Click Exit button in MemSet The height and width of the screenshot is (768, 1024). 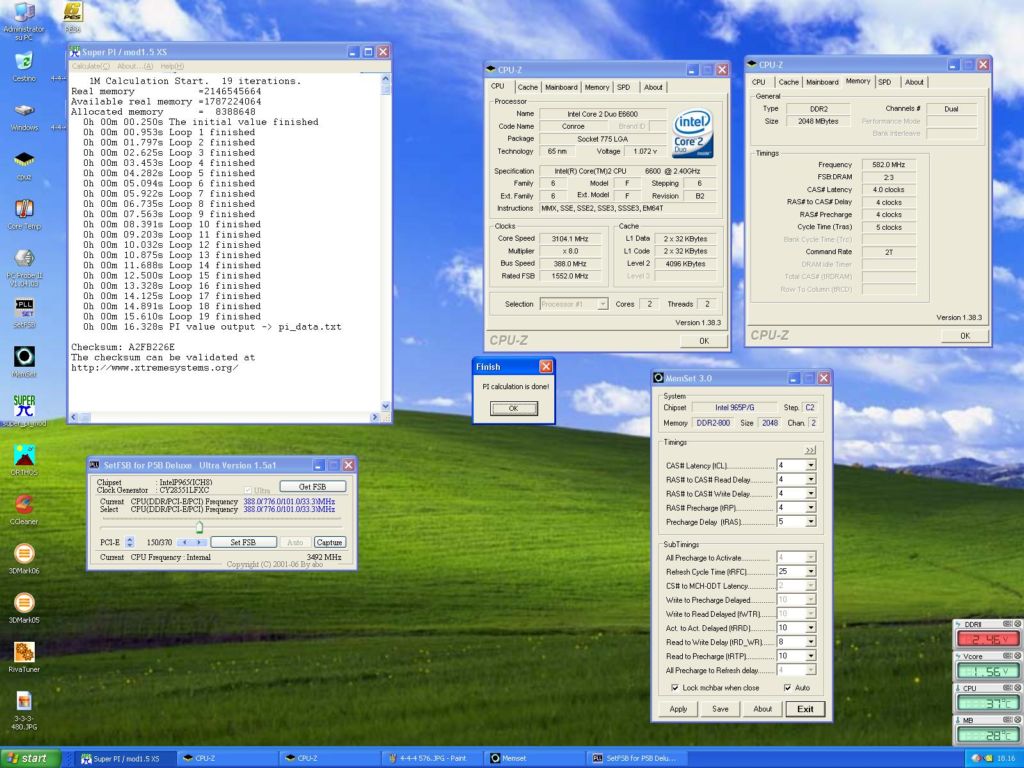click(x=805, y=709)
